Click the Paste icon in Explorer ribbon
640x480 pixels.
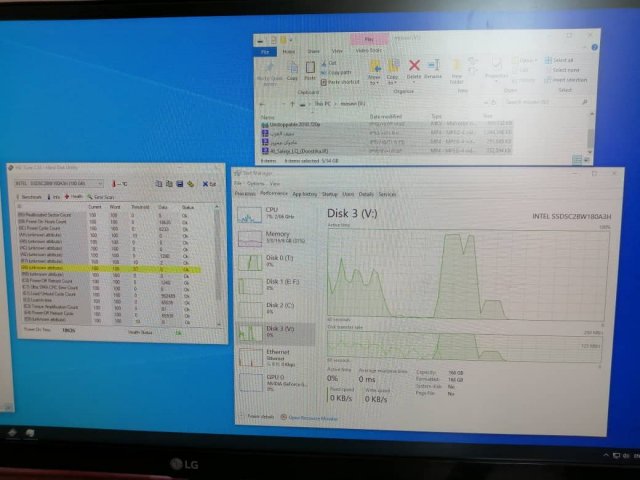pos(310,68)
